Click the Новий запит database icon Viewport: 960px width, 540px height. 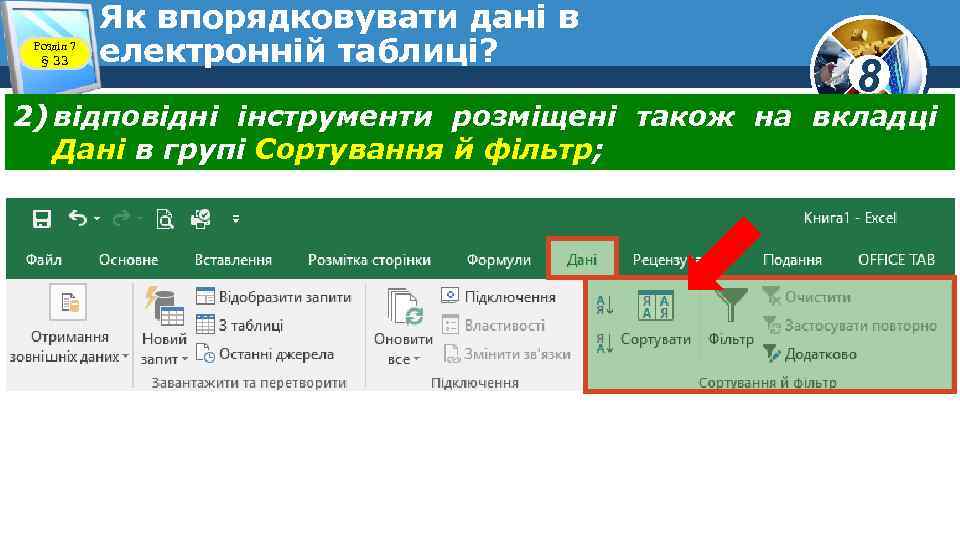coord(164,306)
